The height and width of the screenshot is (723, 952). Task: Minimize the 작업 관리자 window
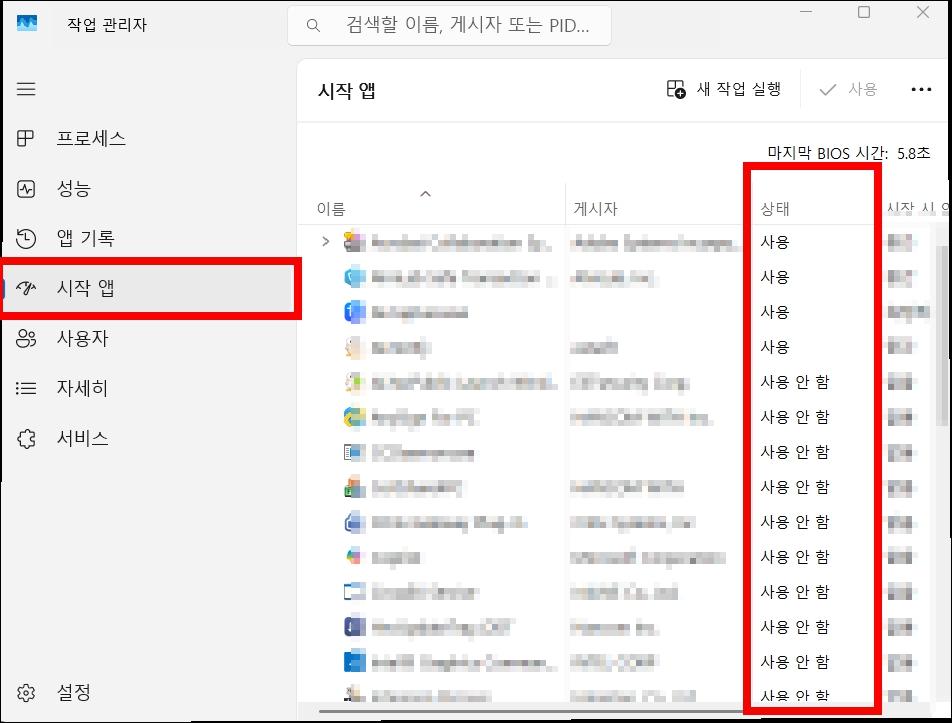[806, 12]
